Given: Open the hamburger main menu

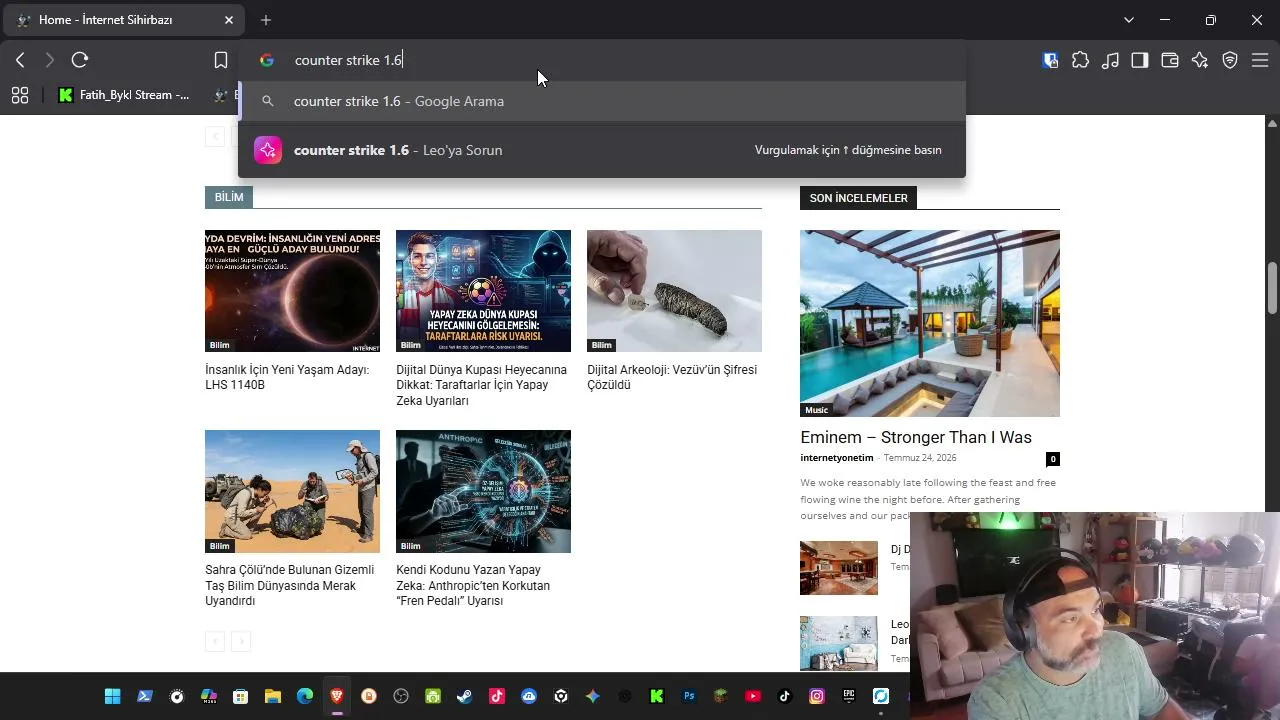Looking at the screenshot, I should pyautogui.click(x=1260, y=60).
